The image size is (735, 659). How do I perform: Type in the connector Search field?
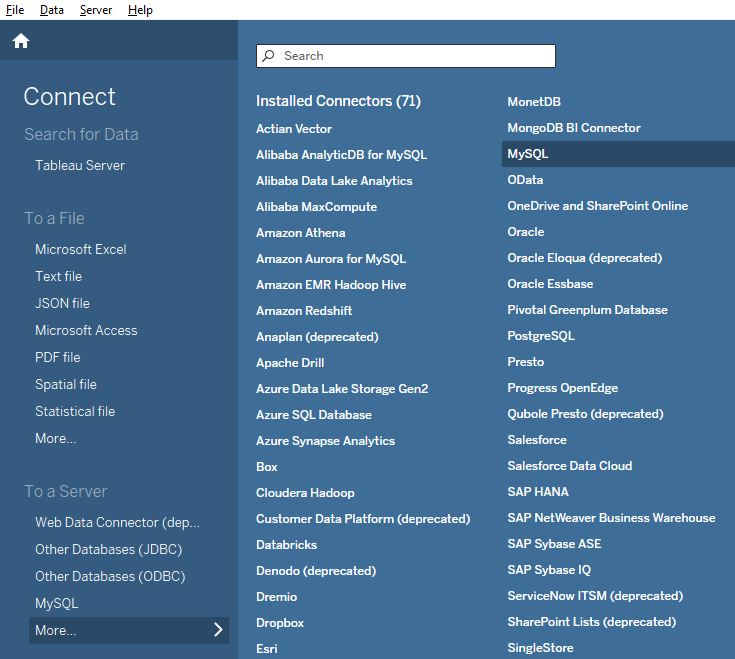click(410, 56)
